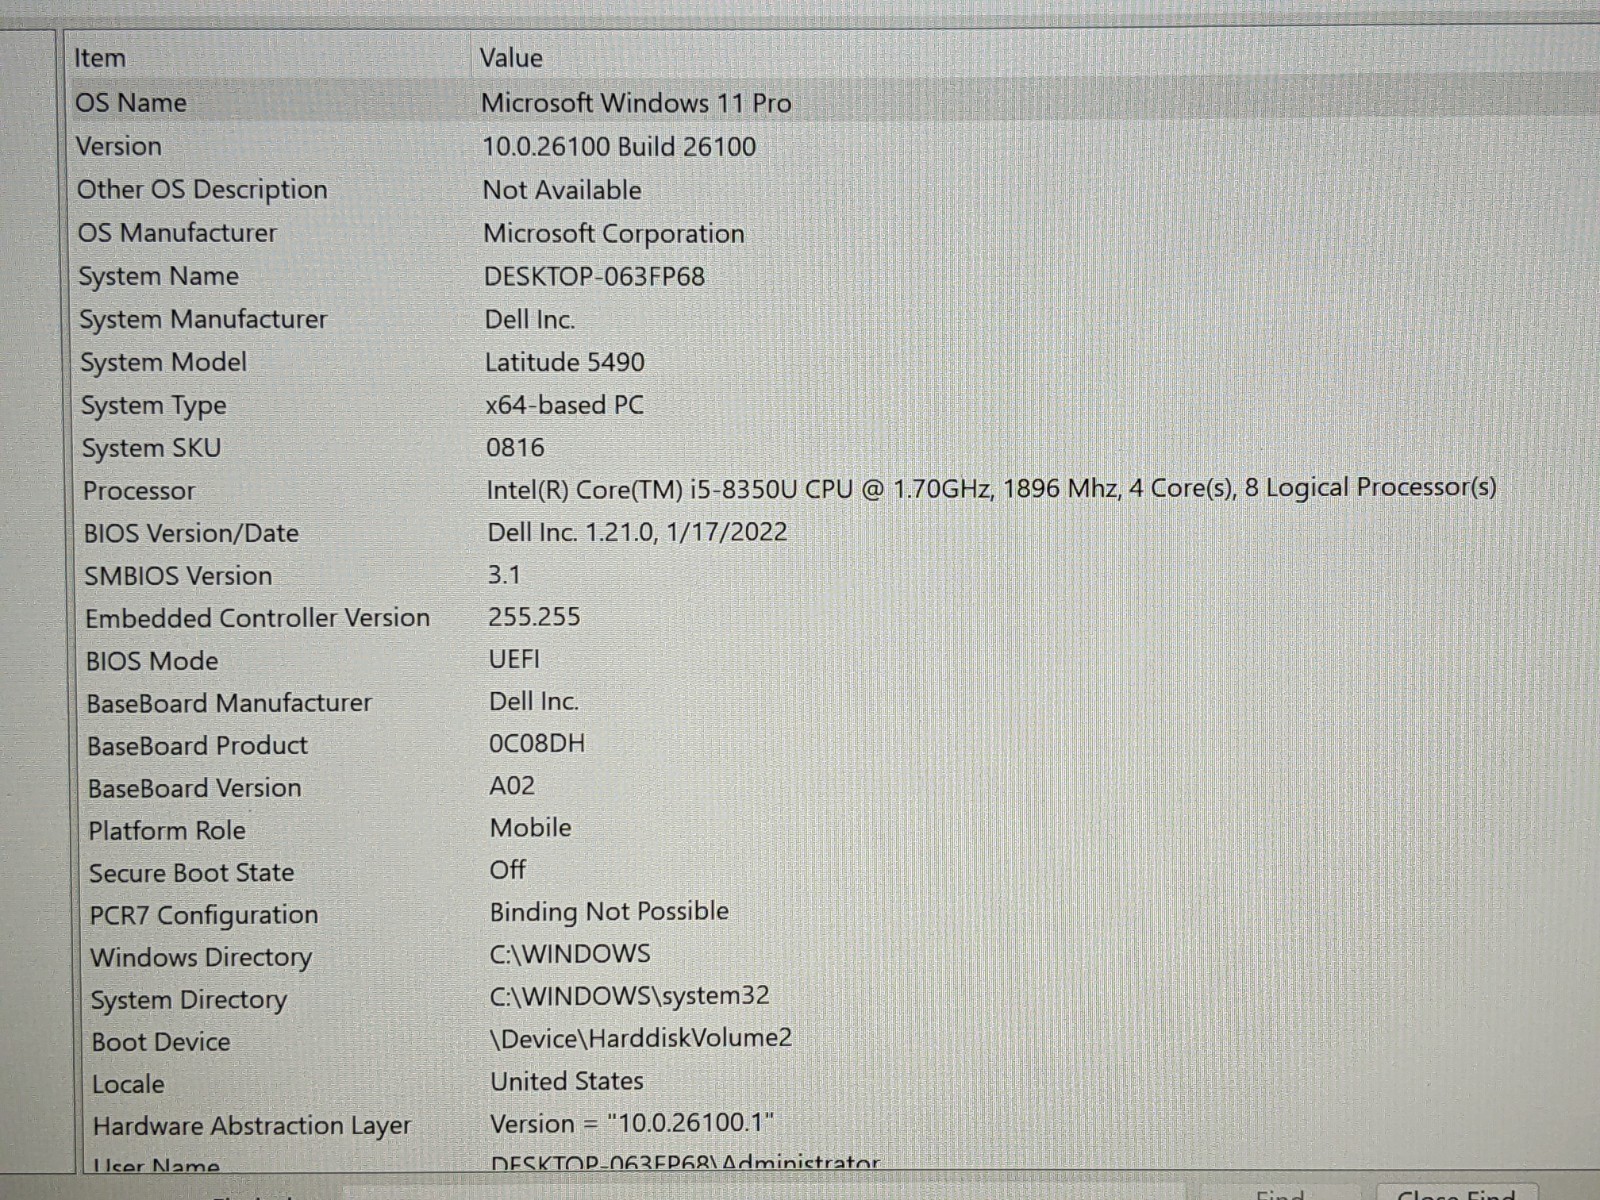This screenshot has width=1600, height=1200.
Task: Click the SKU value 0816
Action: (x=515, y=447)
